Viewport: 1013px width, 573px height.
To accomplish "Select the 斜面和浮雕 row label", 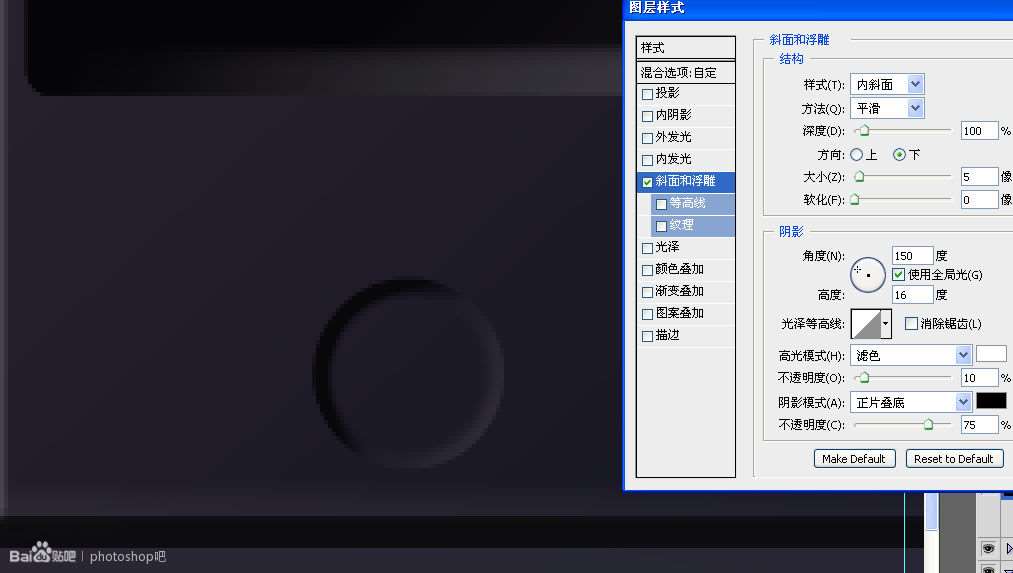I will (x=685, y=182).
